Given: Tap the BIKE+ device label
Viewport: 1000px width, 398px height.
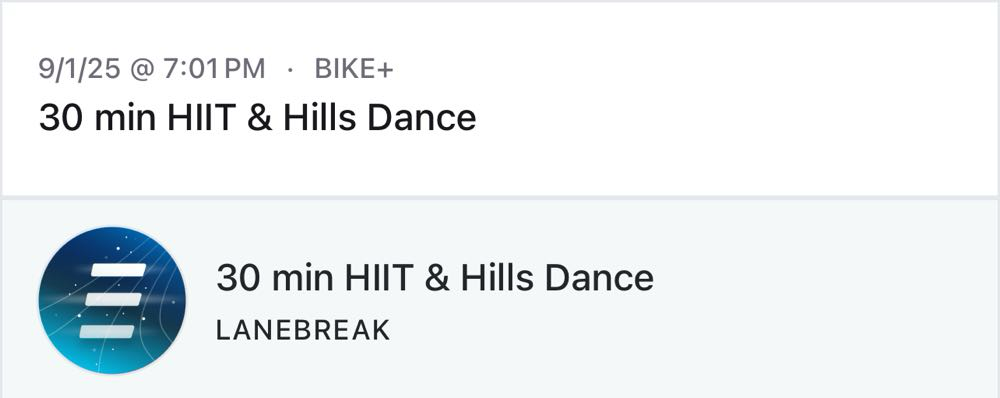Looking at the screenshot, I should [x=354, y=69].
